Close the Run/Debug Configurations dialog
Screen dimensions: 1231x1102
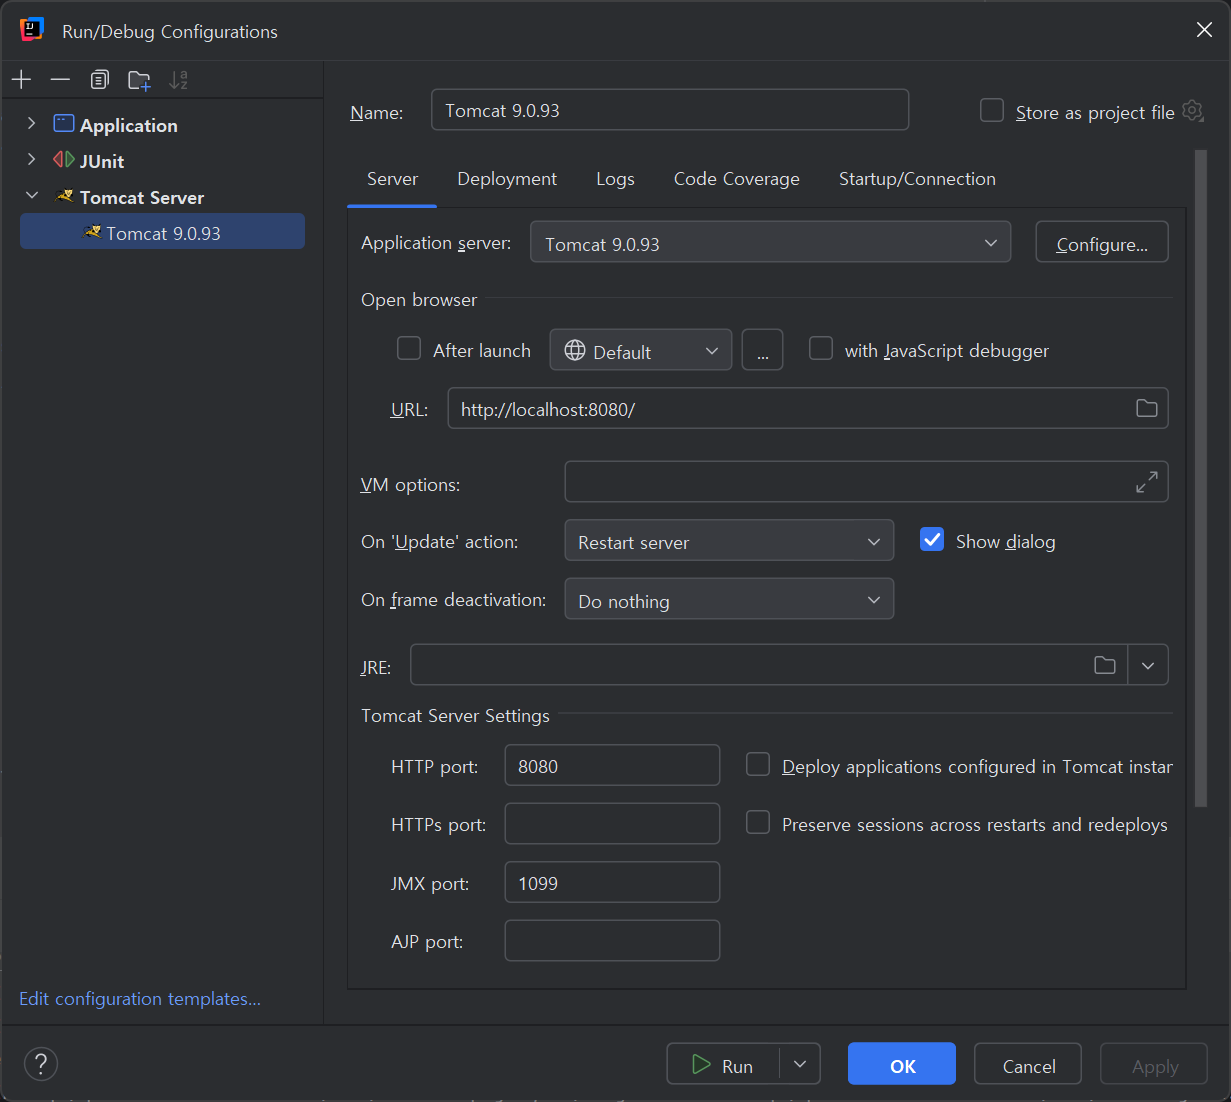(1204, 30)
